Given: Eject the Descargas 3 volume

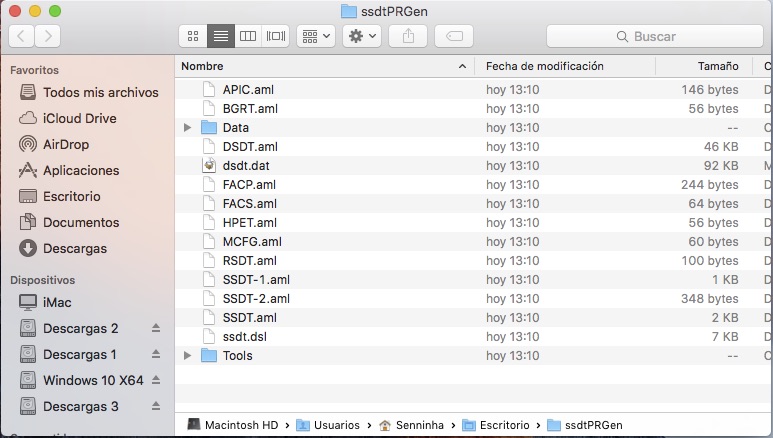Looking at the screenshot, I should pos(156,406).
